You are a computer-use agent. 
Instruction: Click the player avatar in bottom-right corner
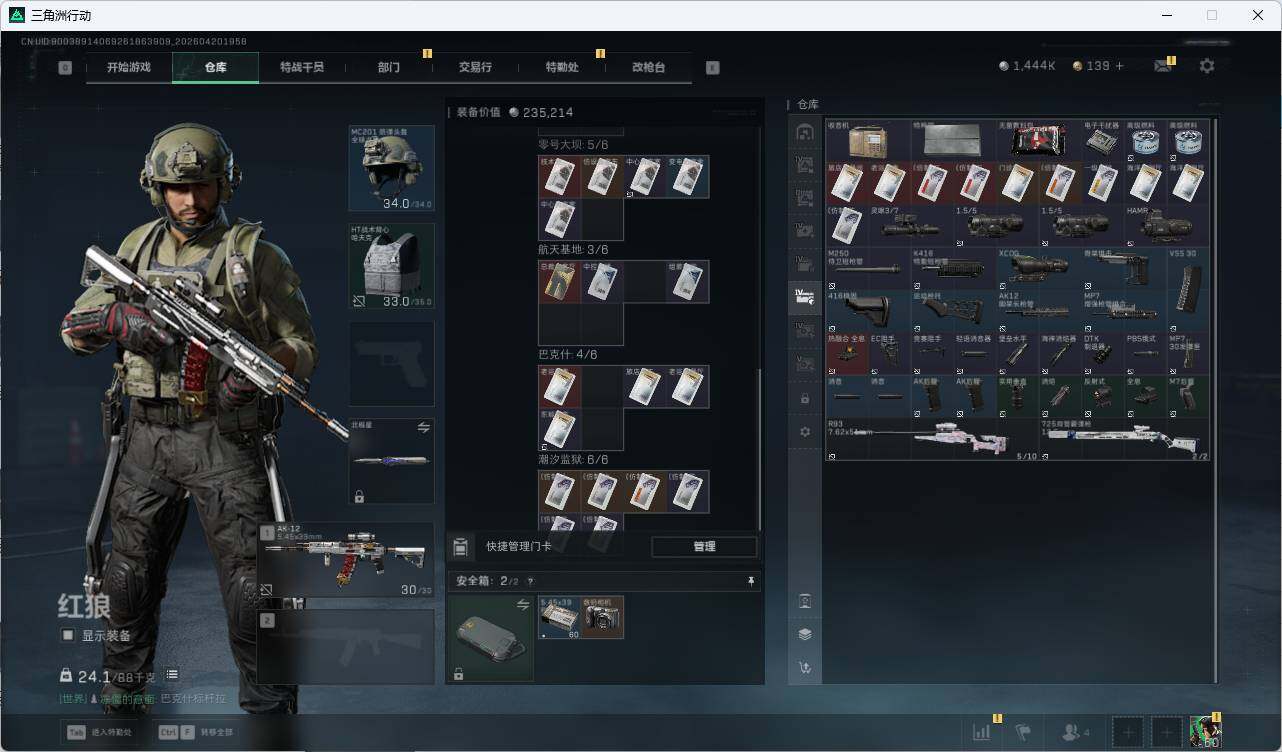click(x=1205, y=732)
